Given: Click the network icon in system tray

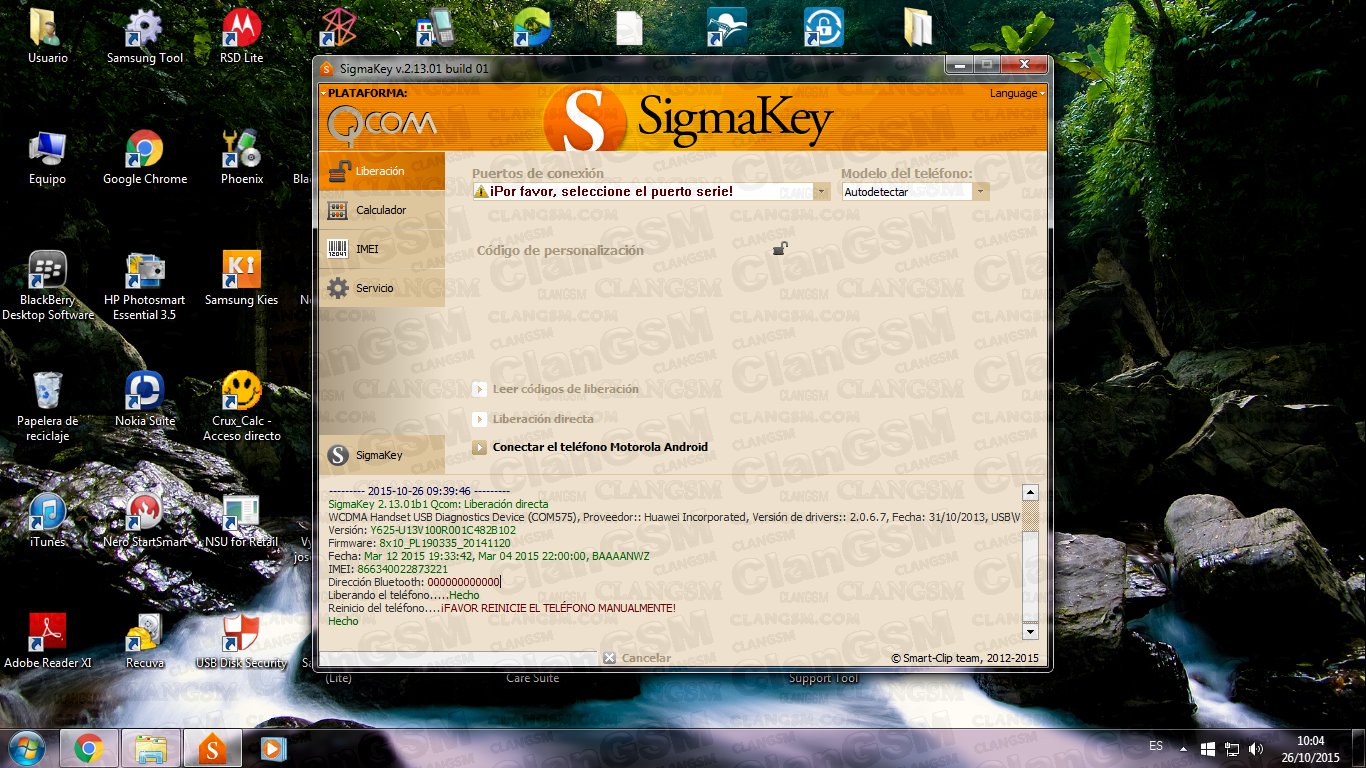Looking at the screenshot, I should click(x=1232, y=748).
